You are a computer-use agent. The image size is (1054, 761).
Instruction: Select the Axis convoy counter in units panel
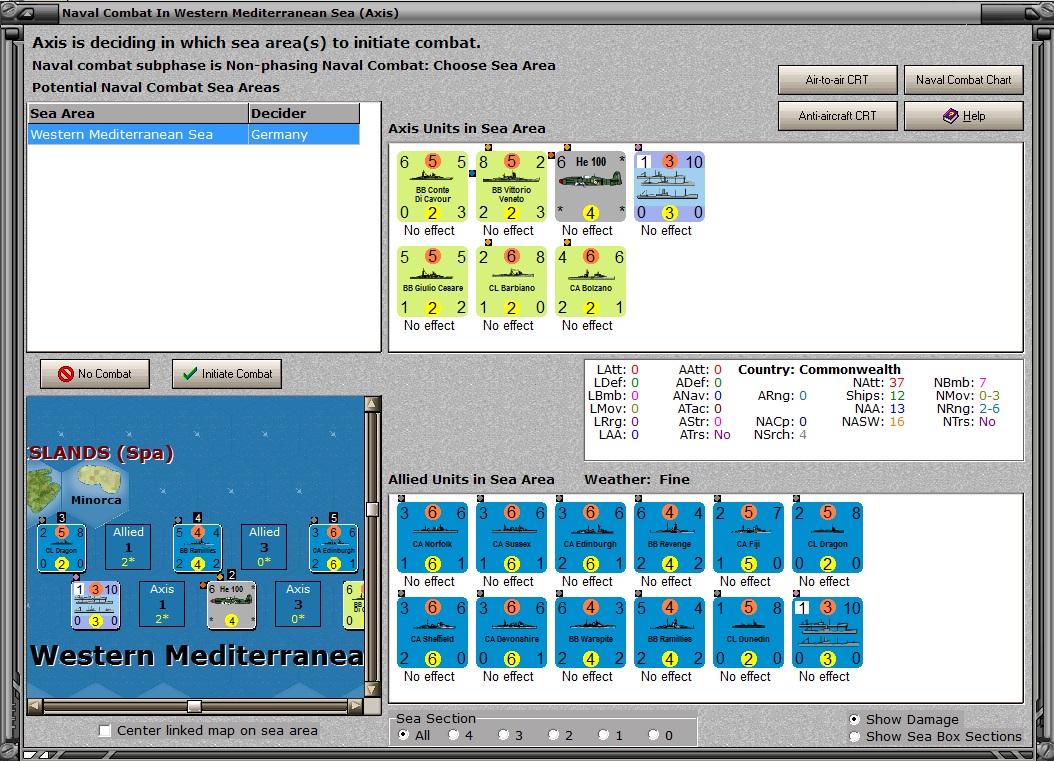[670, 186]
